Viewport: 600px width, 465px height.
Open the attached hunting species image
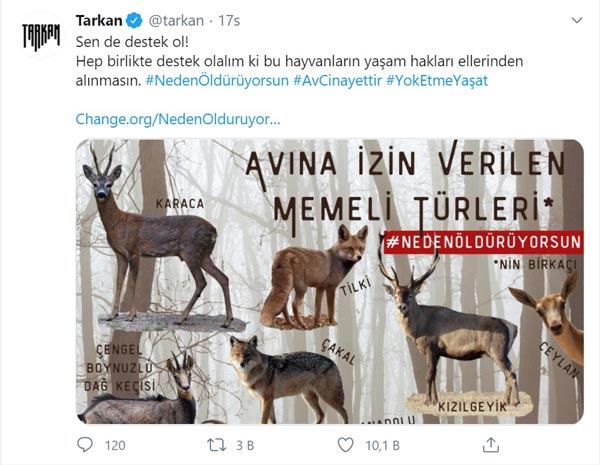(x=329, y=281)
